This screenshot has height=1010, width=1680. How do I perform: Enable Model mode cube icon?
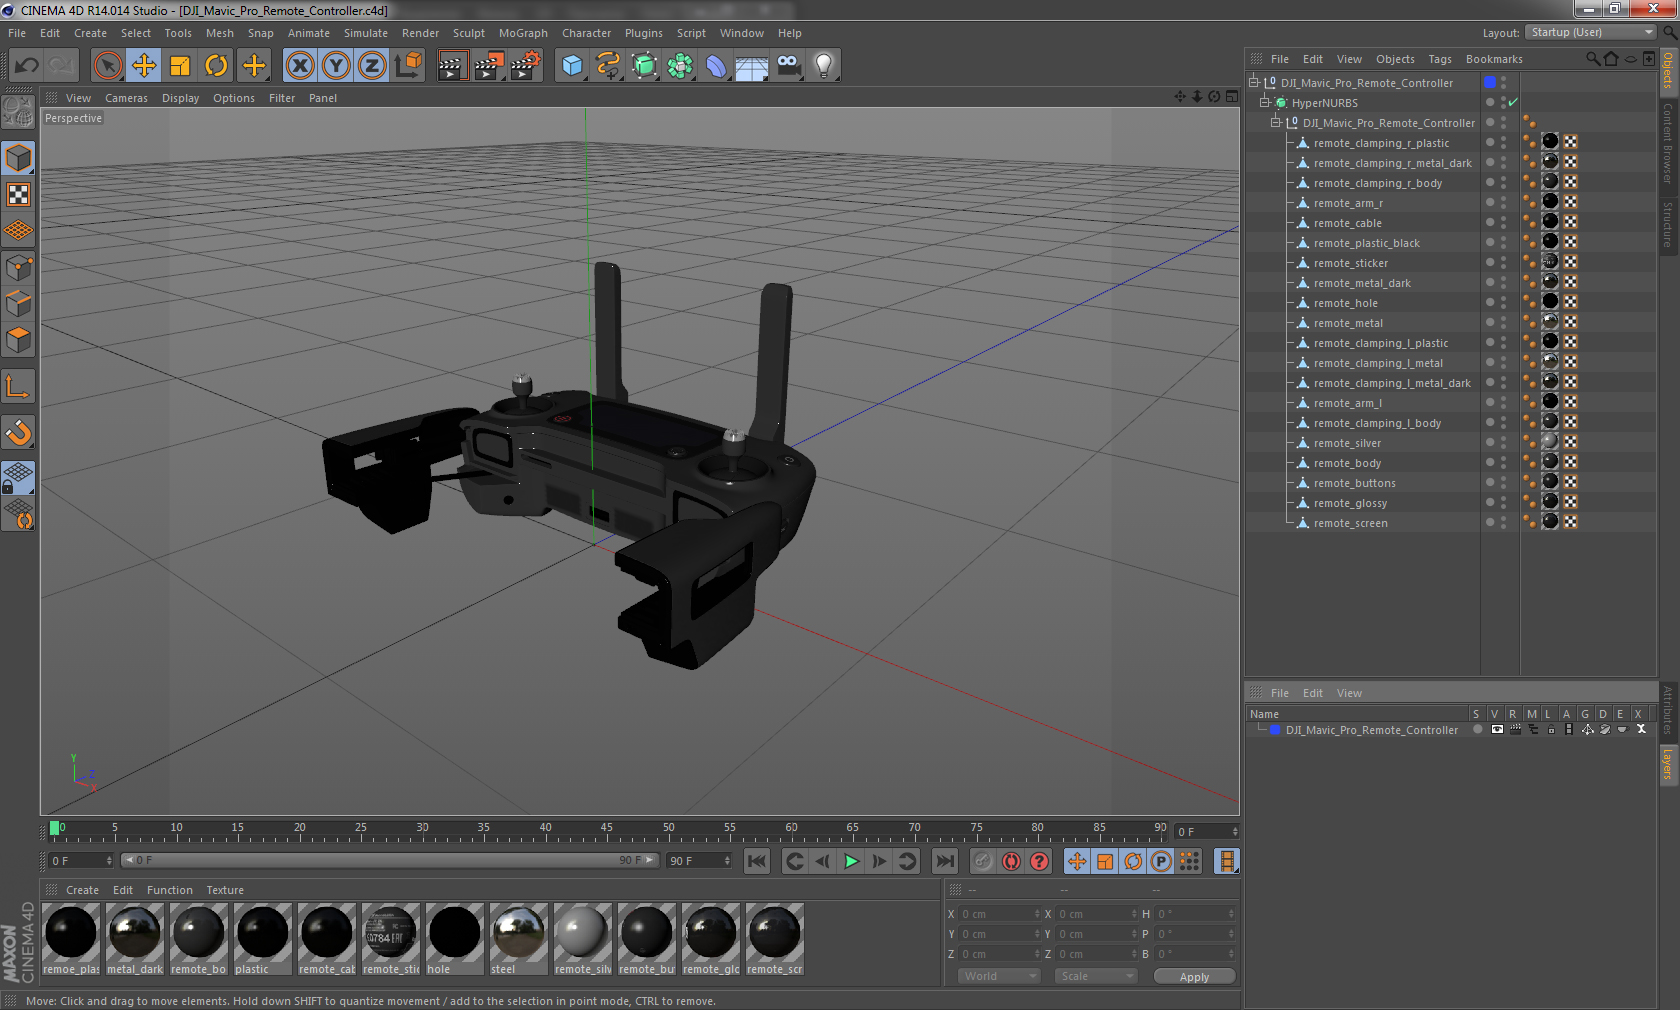pyautogui.click(x=18, y=158)
